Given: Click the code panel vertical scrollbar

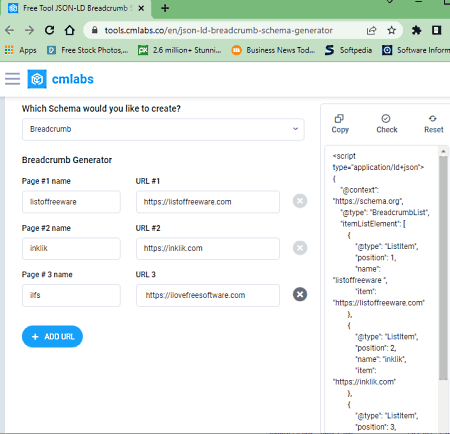Looking at the screenshot, I should pyautogui.click(x=443, y=267).
